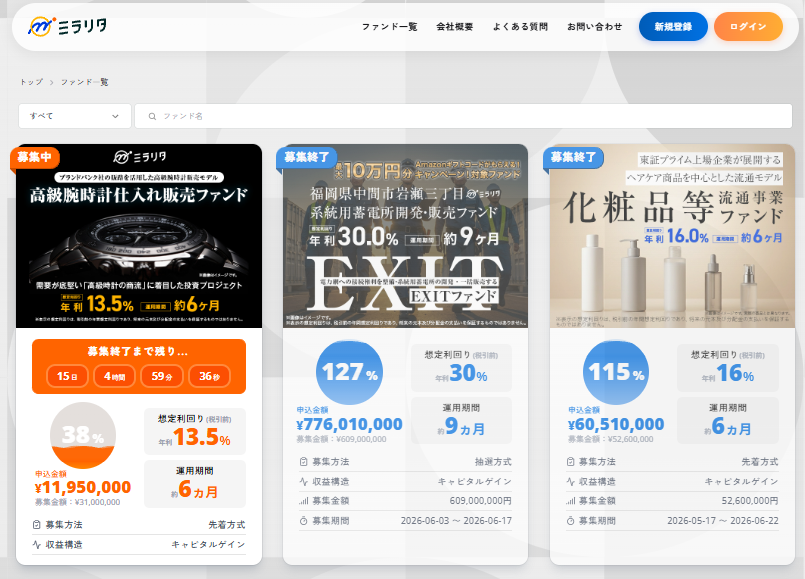Click 募集期間 clock icon on 蓄電所 card

[x=303, y=521]
